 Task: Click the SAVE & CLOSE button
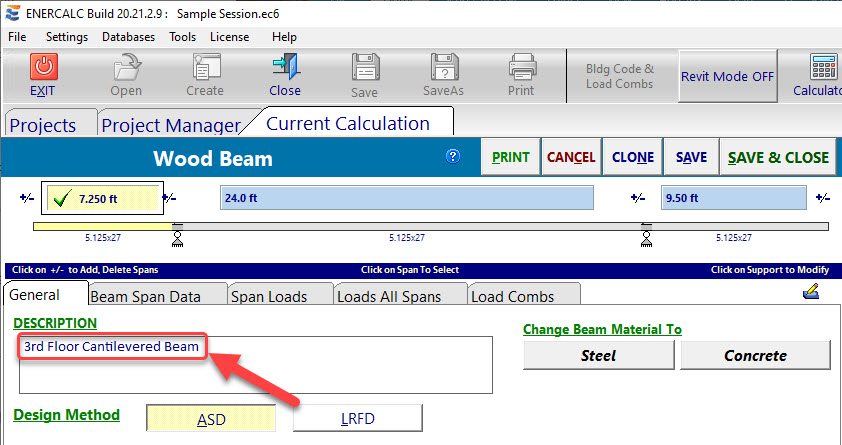[778, 157]
